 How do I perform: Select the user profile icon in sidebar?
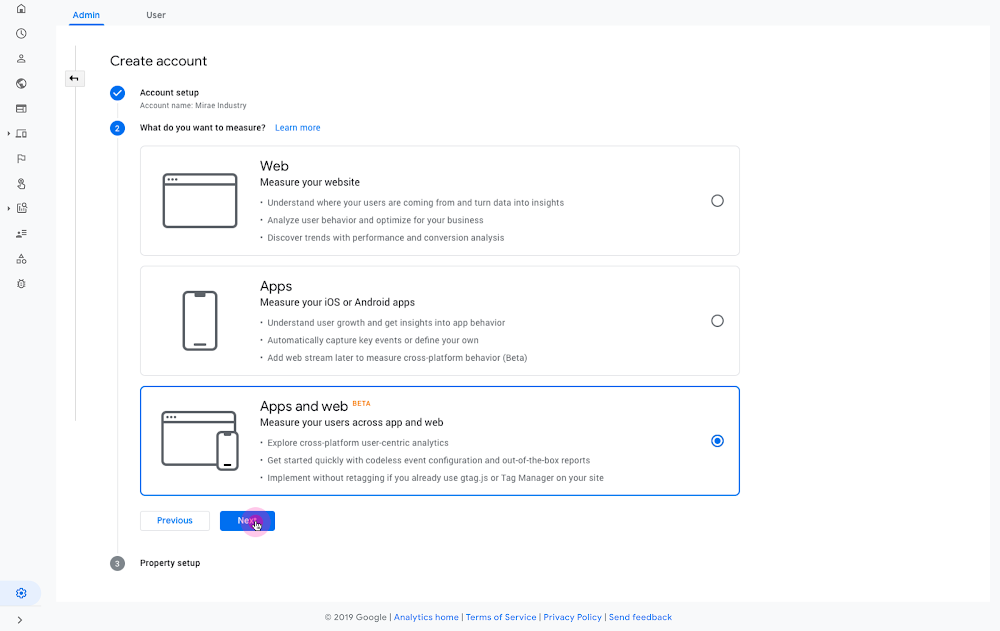pyautogui.click(x=20, y=58)
